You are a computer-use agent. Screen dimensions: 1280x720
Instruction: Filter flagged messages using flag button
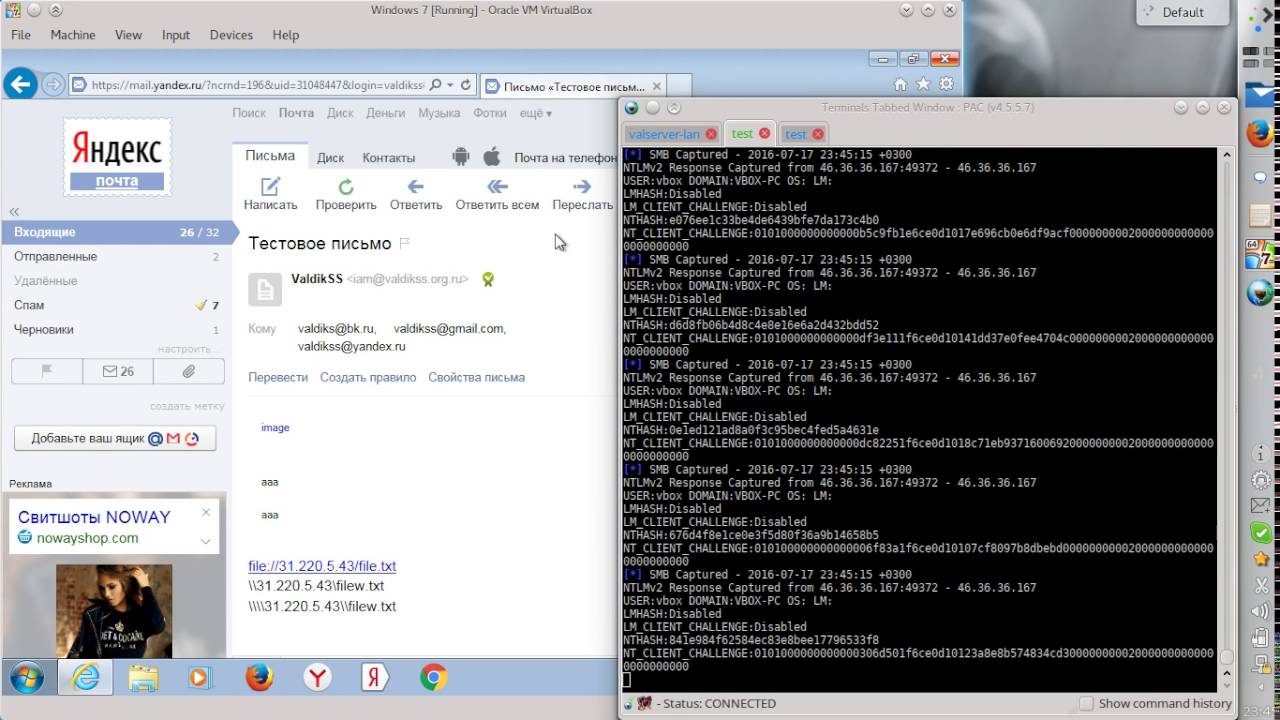point(46,371)
